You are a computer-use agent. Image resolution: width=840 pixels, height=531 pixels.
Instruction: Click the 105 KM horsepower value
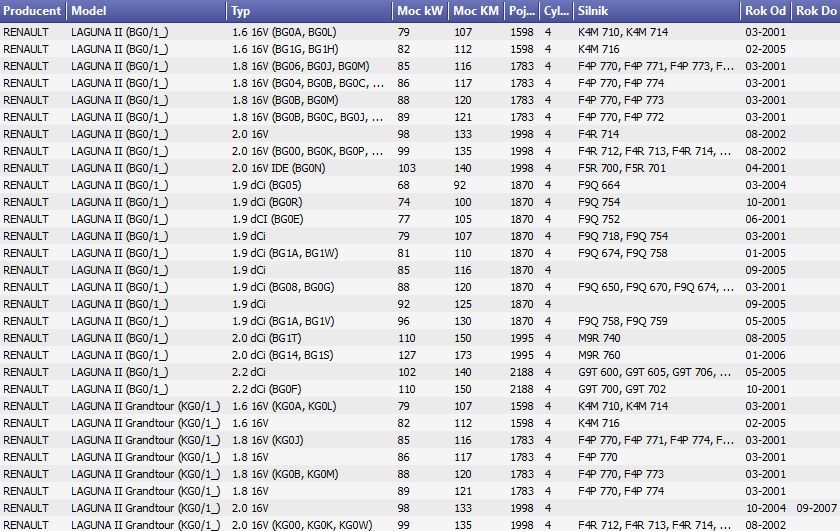(463, 219)
